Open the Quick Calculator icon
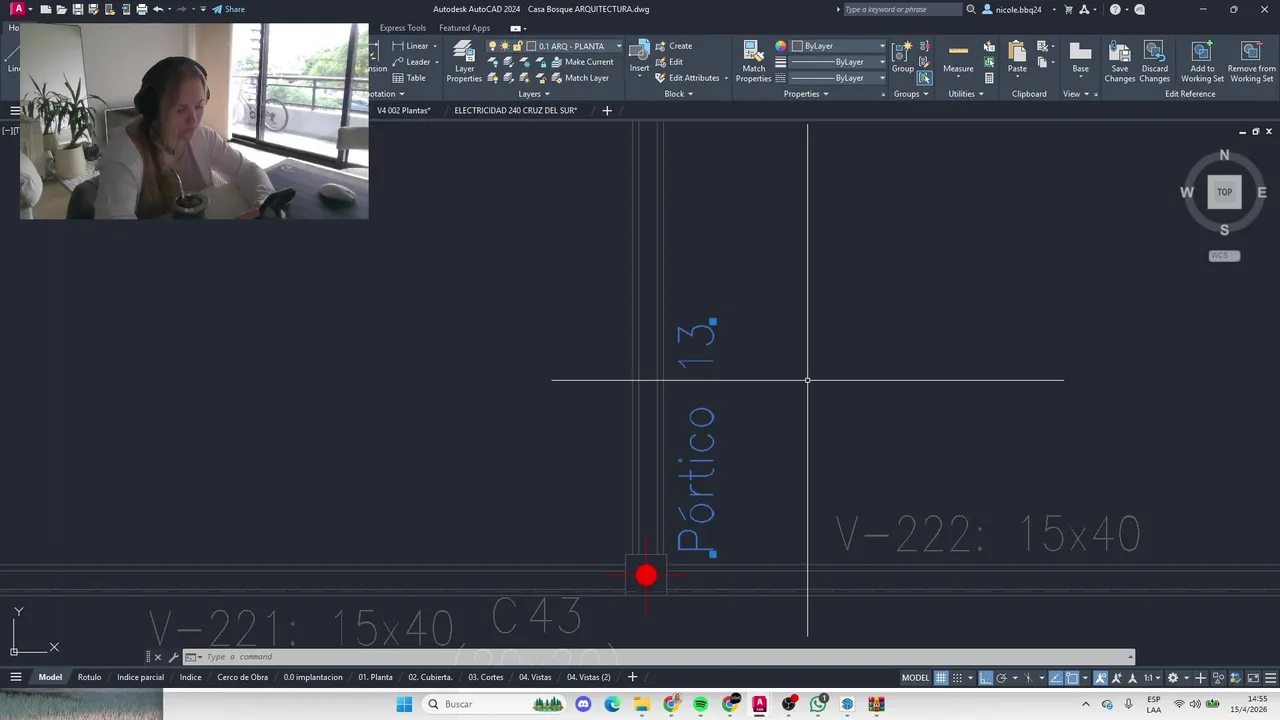The image size is (1280, 720). [989, 78]
